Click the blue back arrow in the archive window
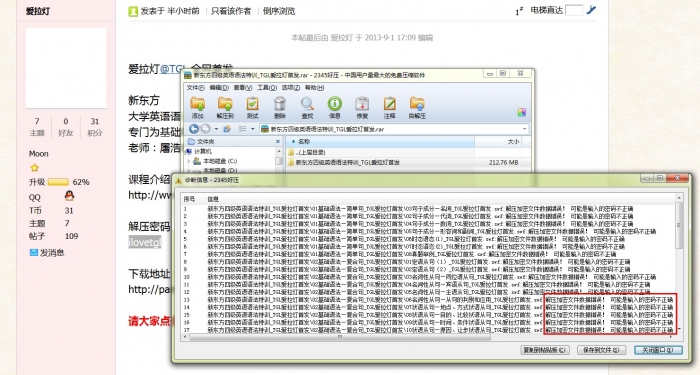The image size is (700, 375). [x=194, y=129]
